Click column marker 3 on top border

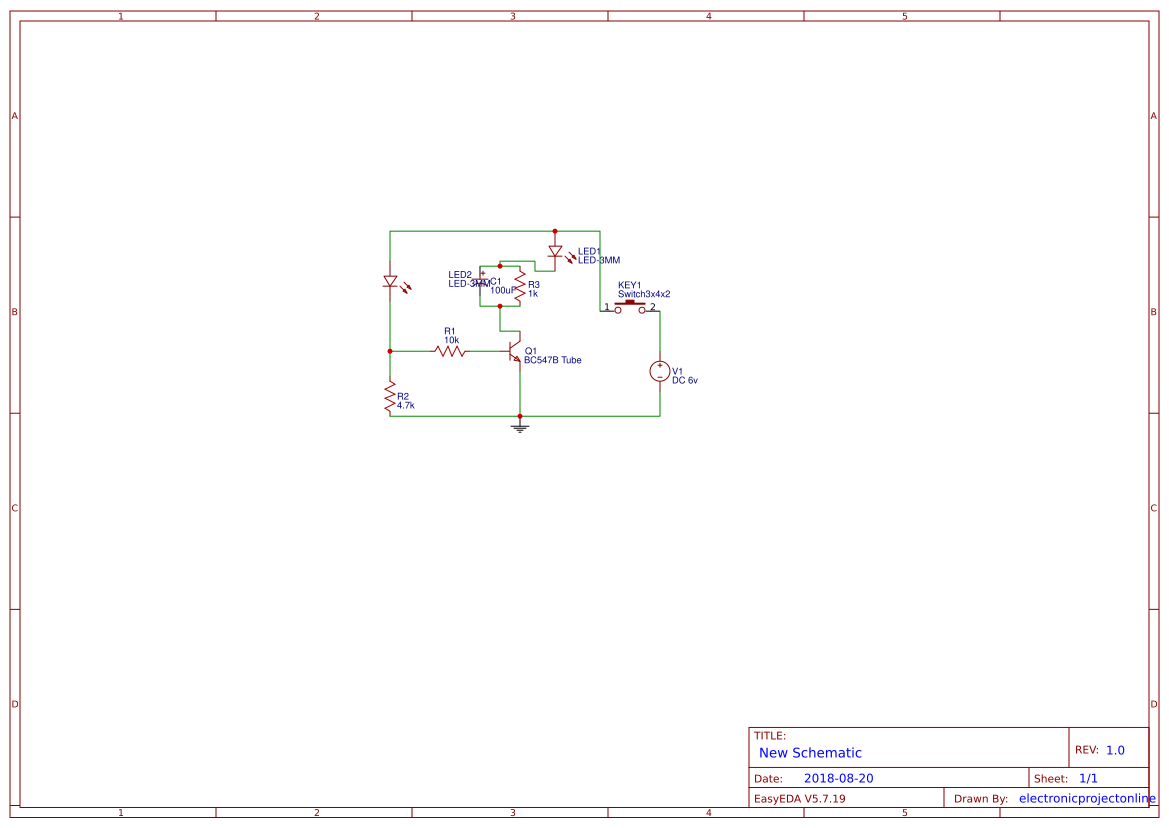click(512, 15)
